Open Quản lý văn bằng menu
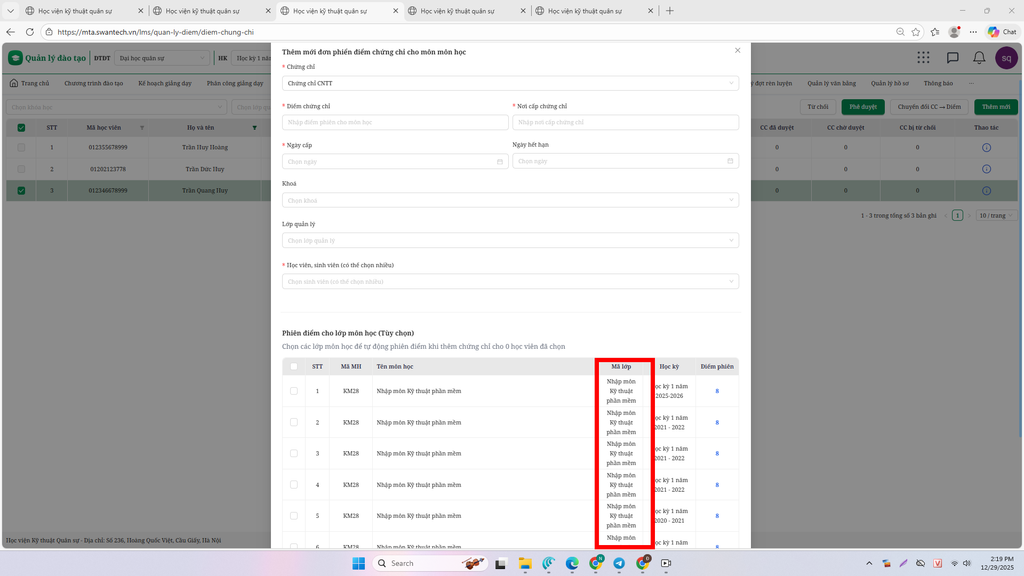The height and width of the screenshot is (576, 1024). click(831, 84)
